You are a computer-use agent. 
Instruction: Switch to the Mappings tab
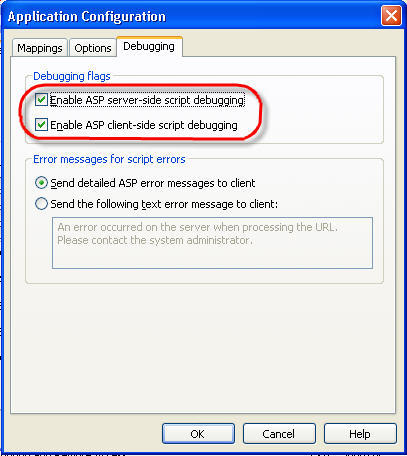pyautogui.click(x=40, y=48)
